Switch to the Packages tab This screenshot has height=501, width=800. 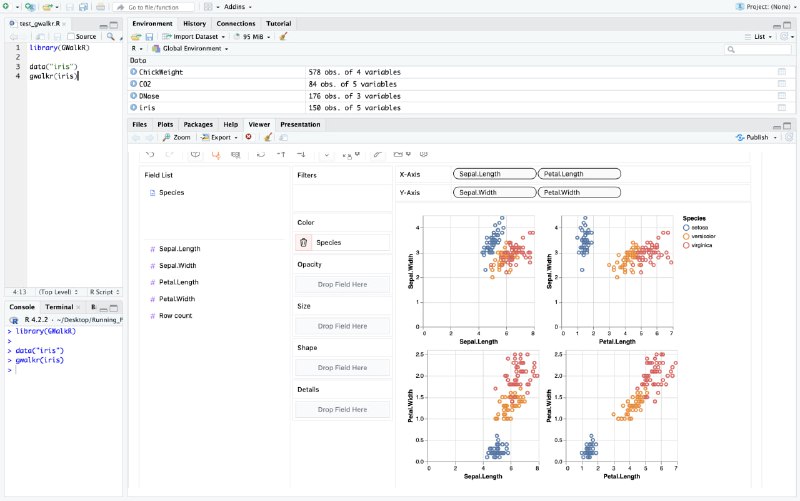[197, 124]
